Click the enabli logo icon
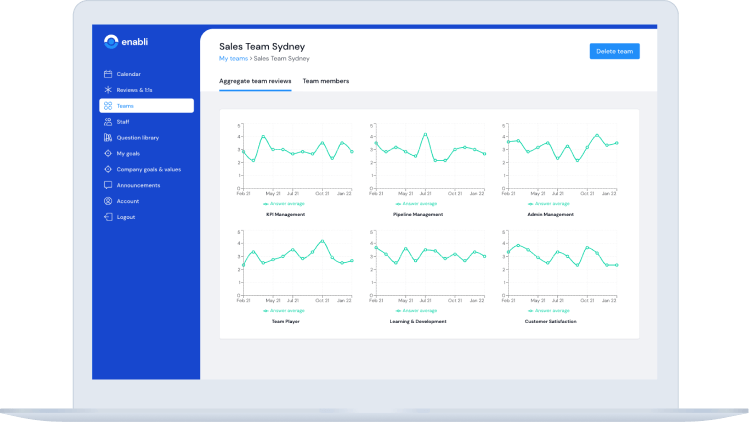This screenshot has height=422, width=749. tap(111, 42)
